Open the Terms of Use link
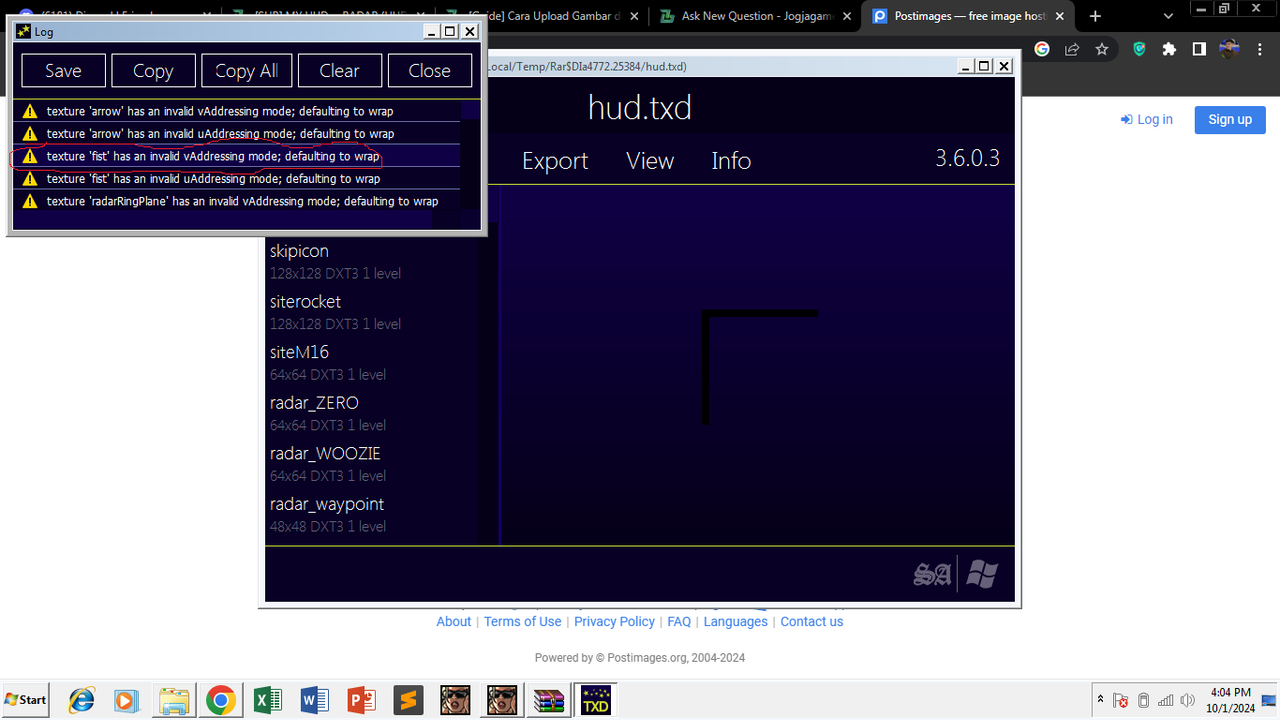This screenshot has width=1280, height=720. [522, 621]
